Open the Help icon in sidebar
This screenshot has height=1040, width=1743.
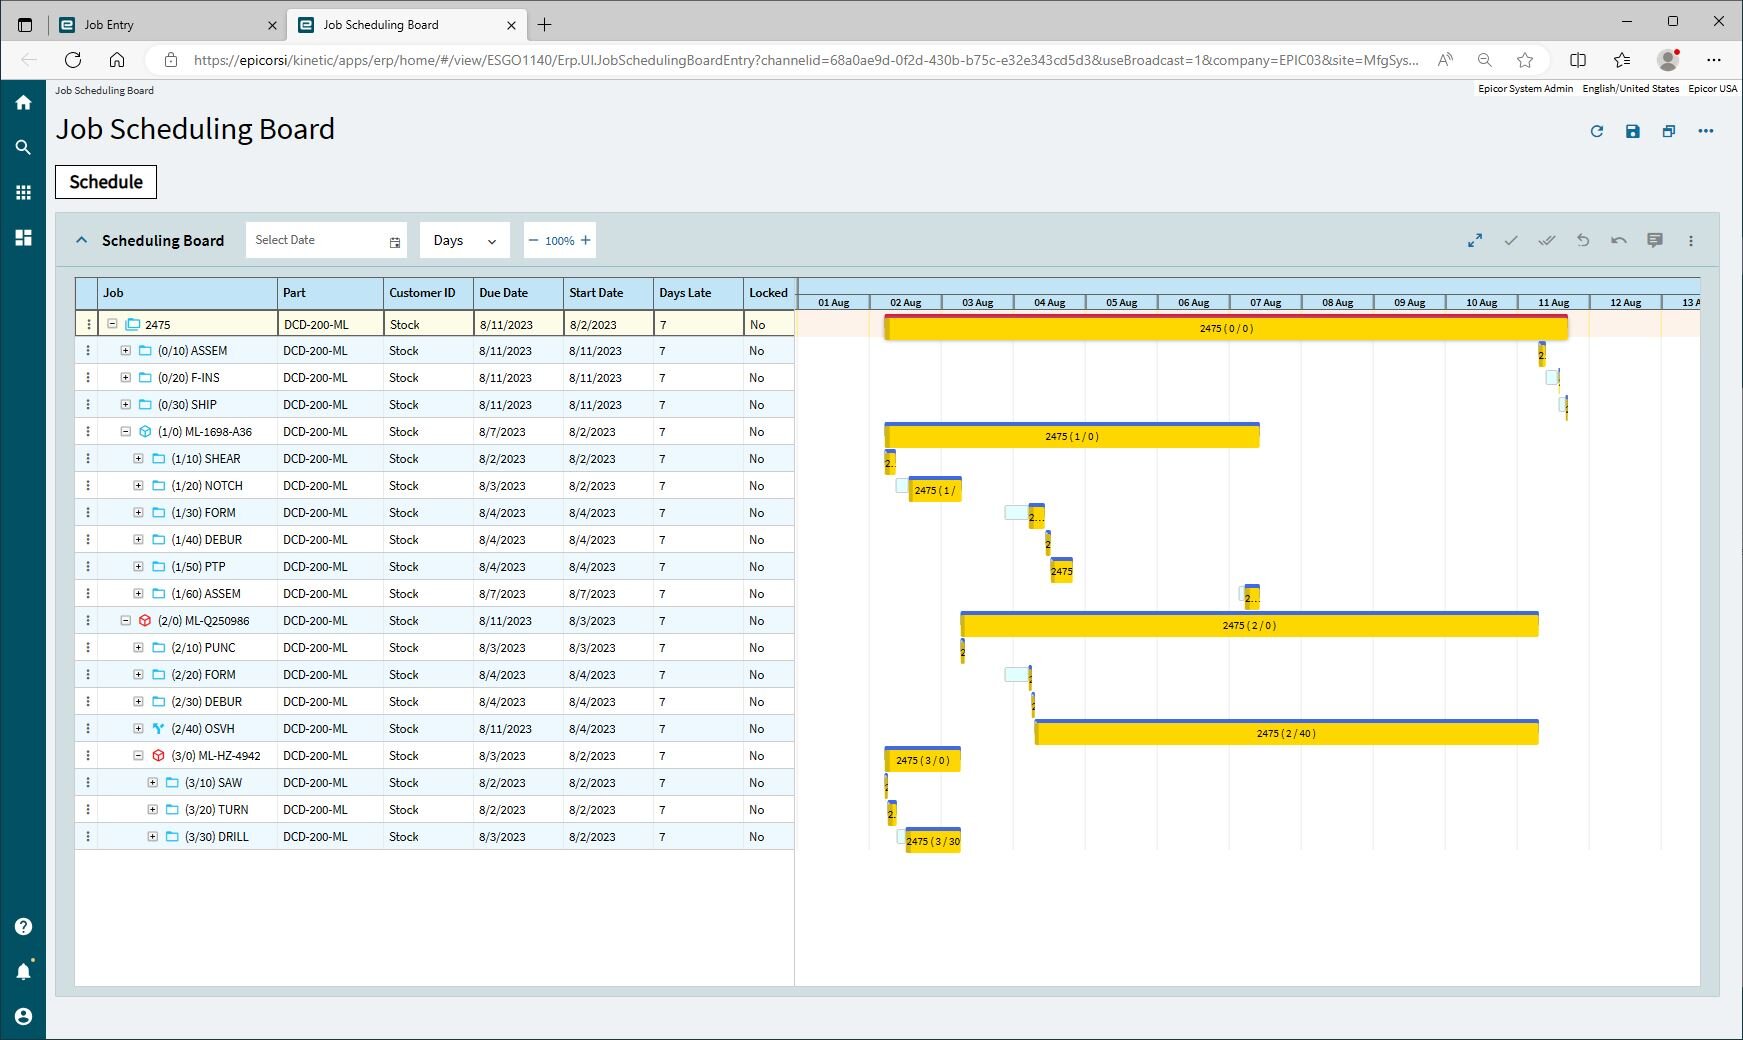tap(23, 926)
